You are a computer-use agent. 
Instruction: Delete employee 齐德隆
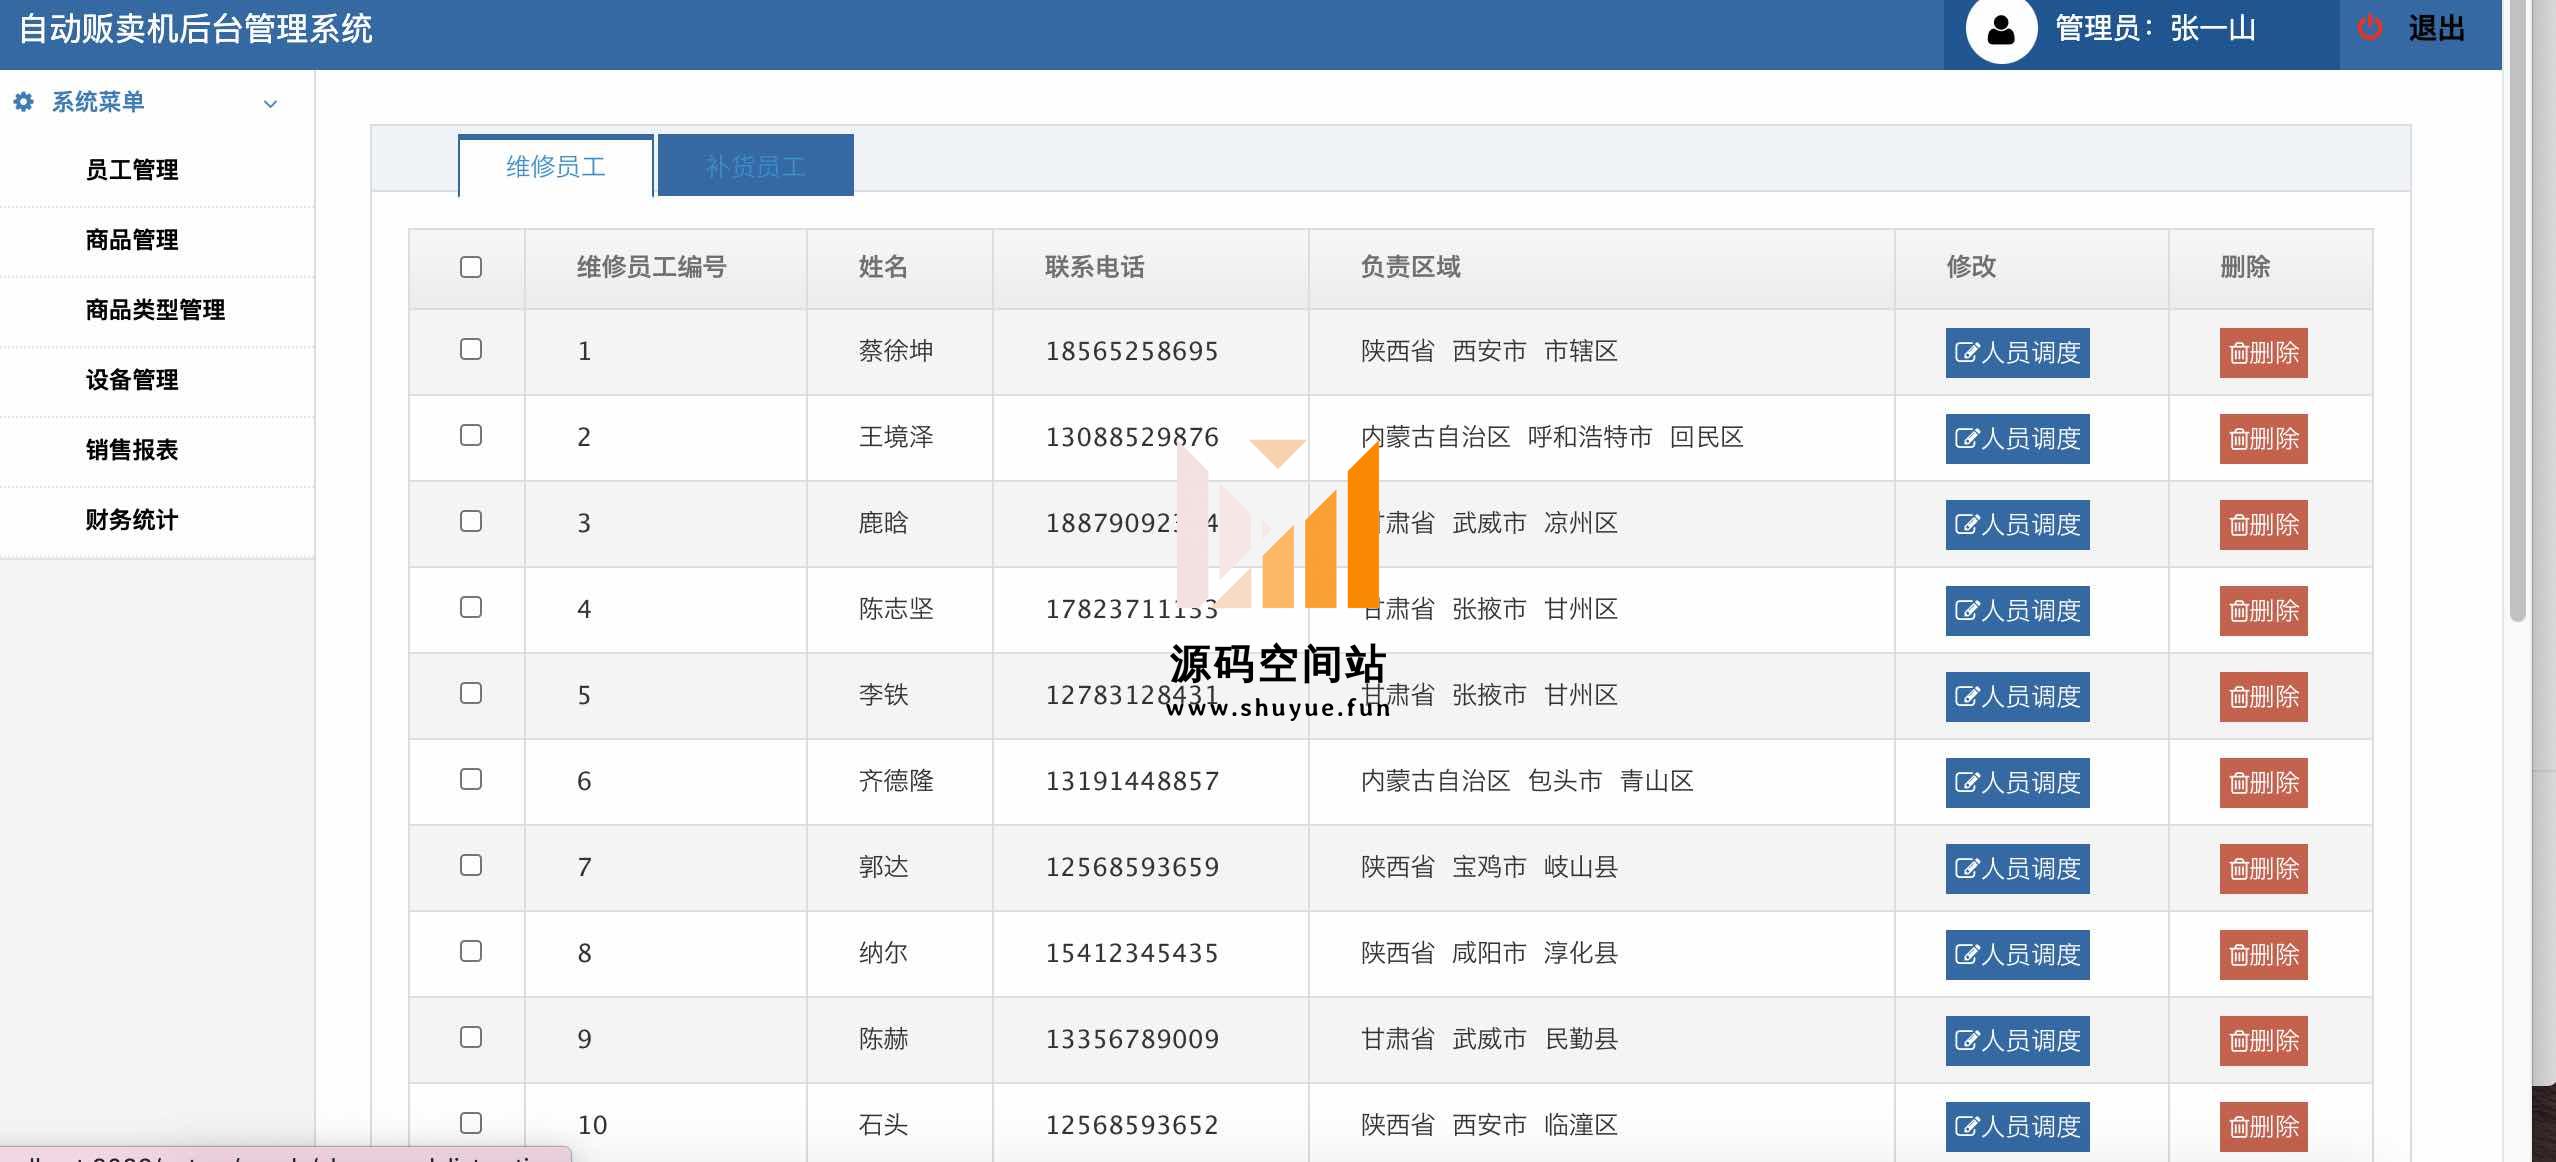tap(2263, 783)
